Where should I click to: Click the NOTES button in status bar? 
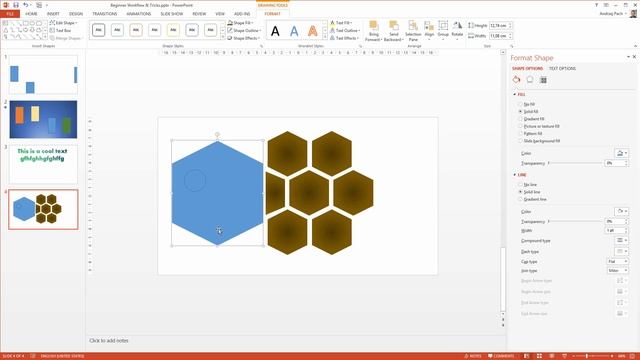473,356
